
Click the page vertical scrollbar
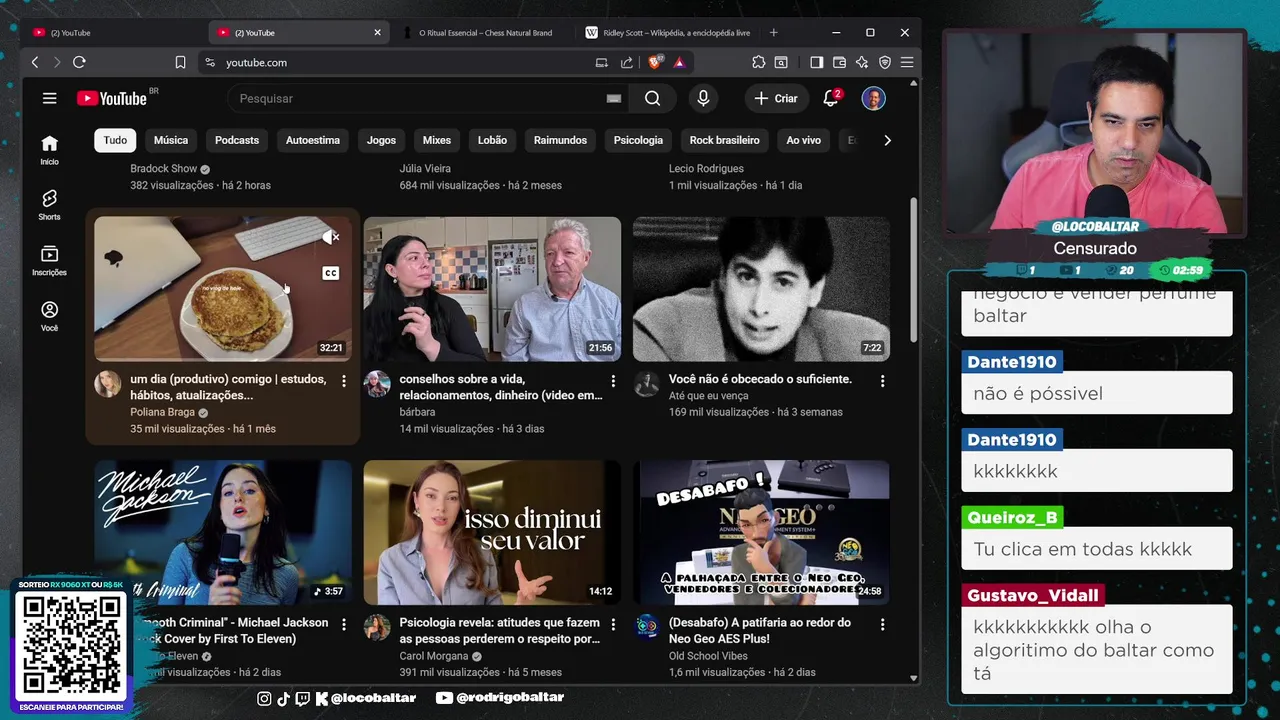click(913, 270)
